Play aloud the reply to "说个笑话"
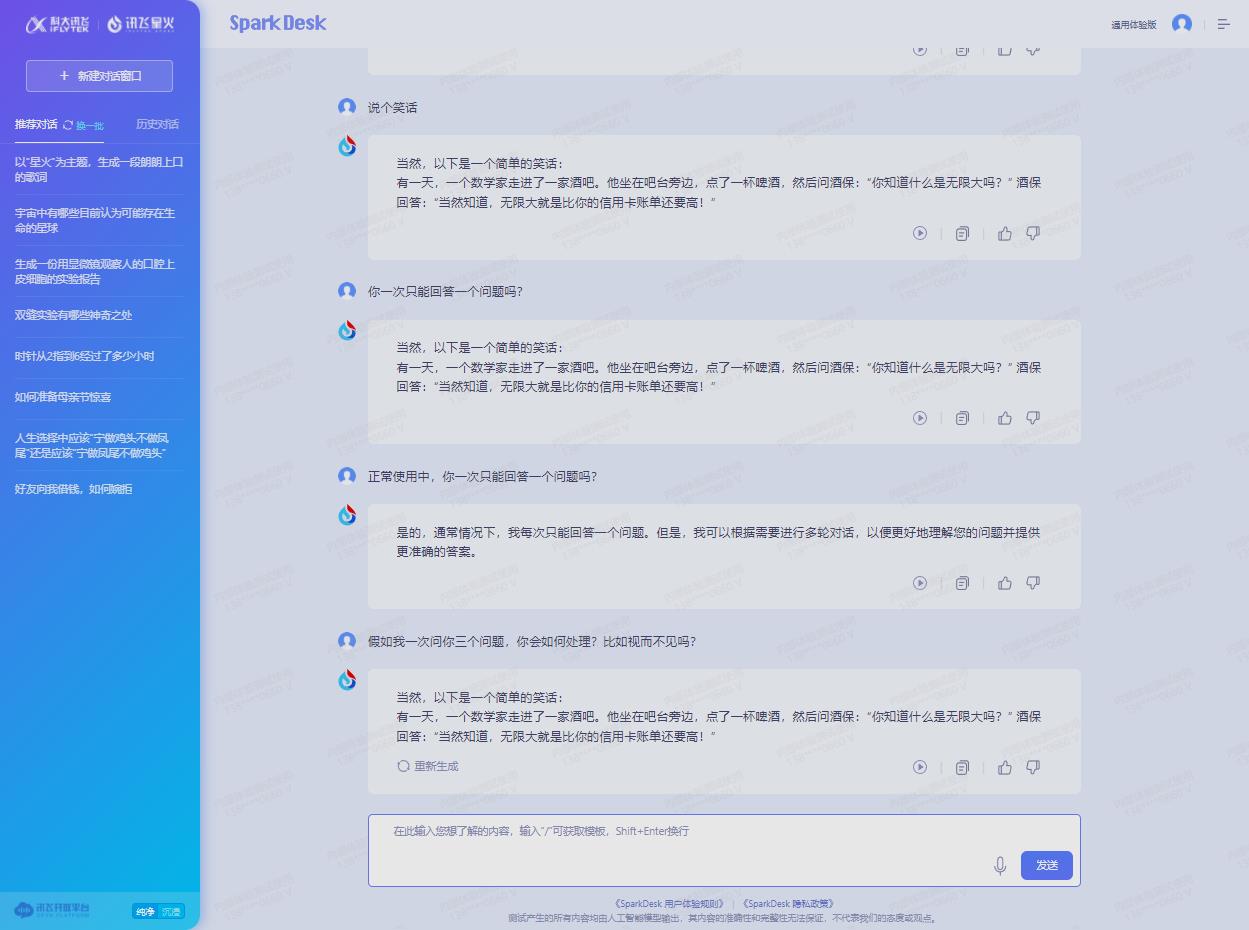 point(920,233)
